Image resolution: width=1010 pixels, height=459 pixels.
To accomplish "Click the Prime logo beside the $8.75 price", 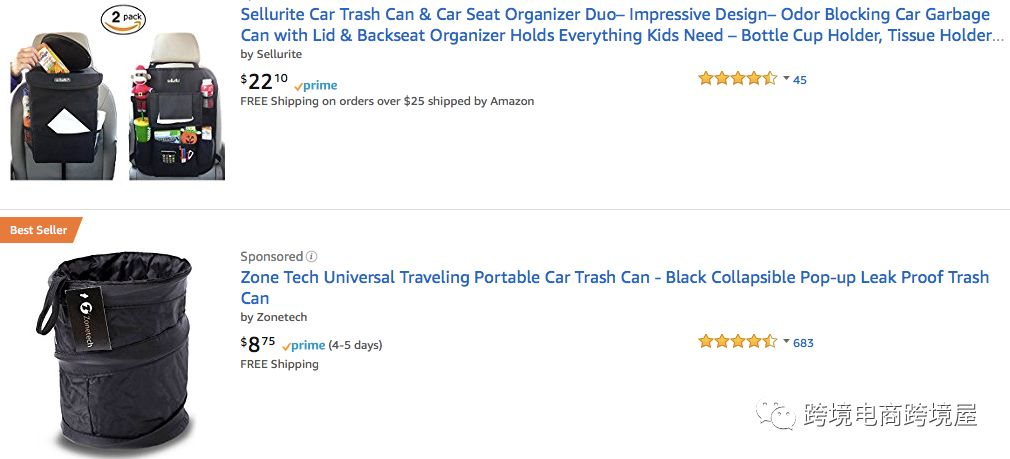I will (304, 345).
